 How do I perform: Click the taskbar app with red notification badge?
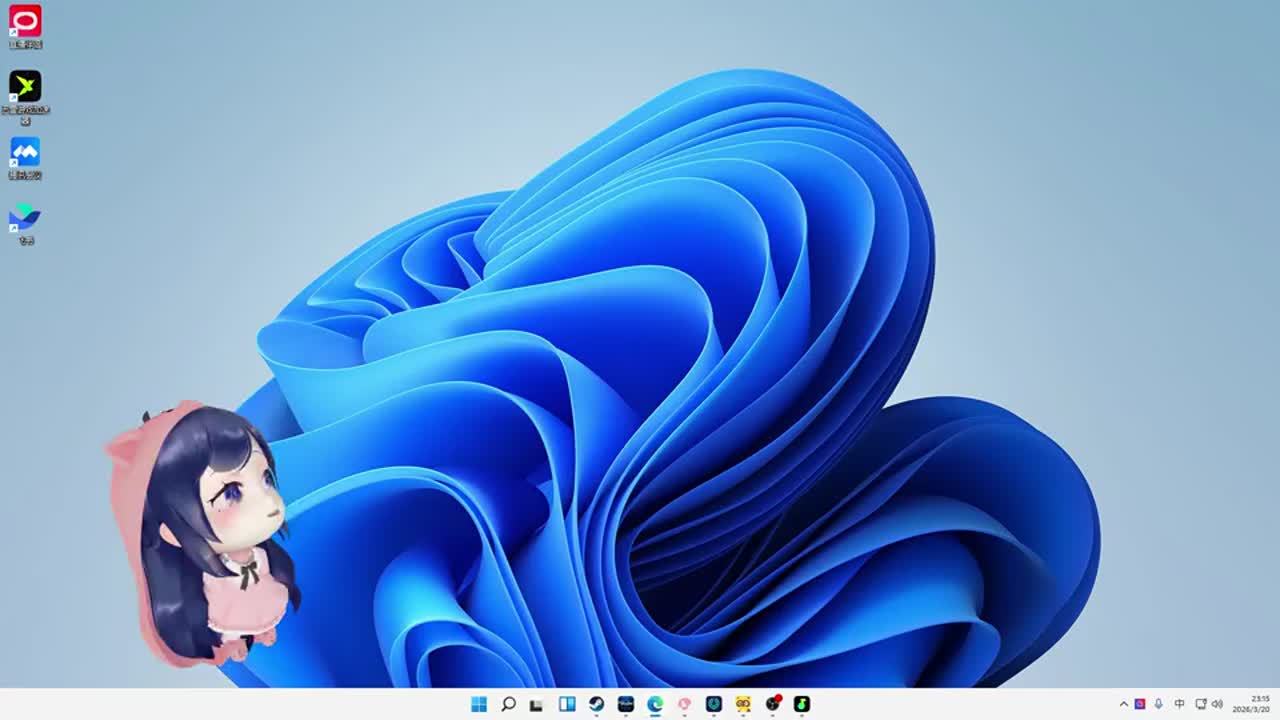(x=772, y=704)
